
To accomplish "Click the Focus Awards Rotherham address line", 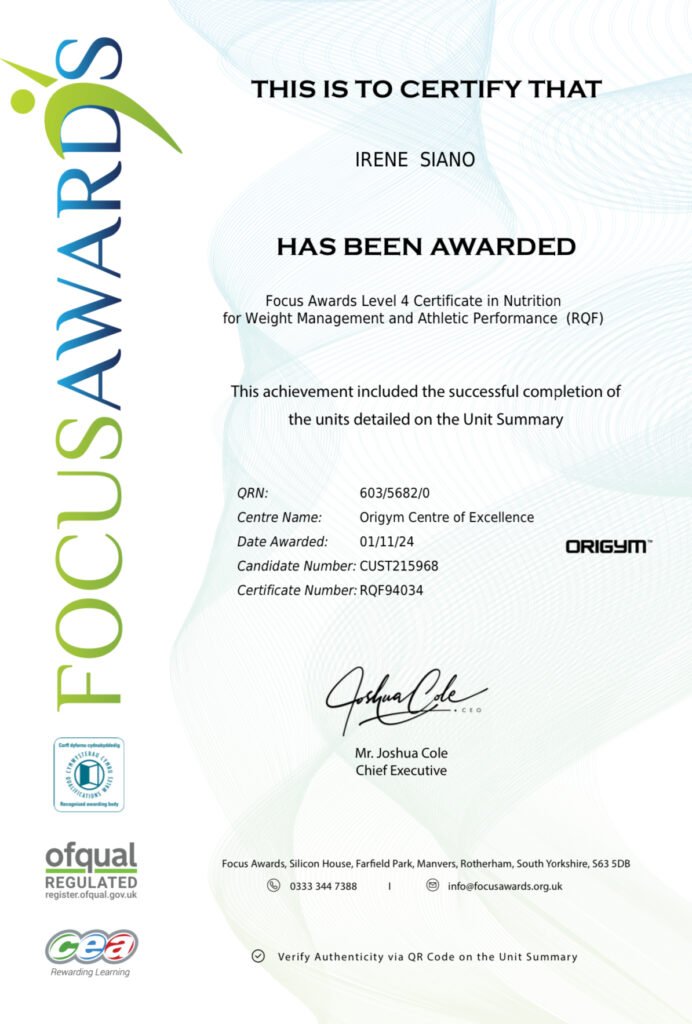I will (x=426, y=863).
